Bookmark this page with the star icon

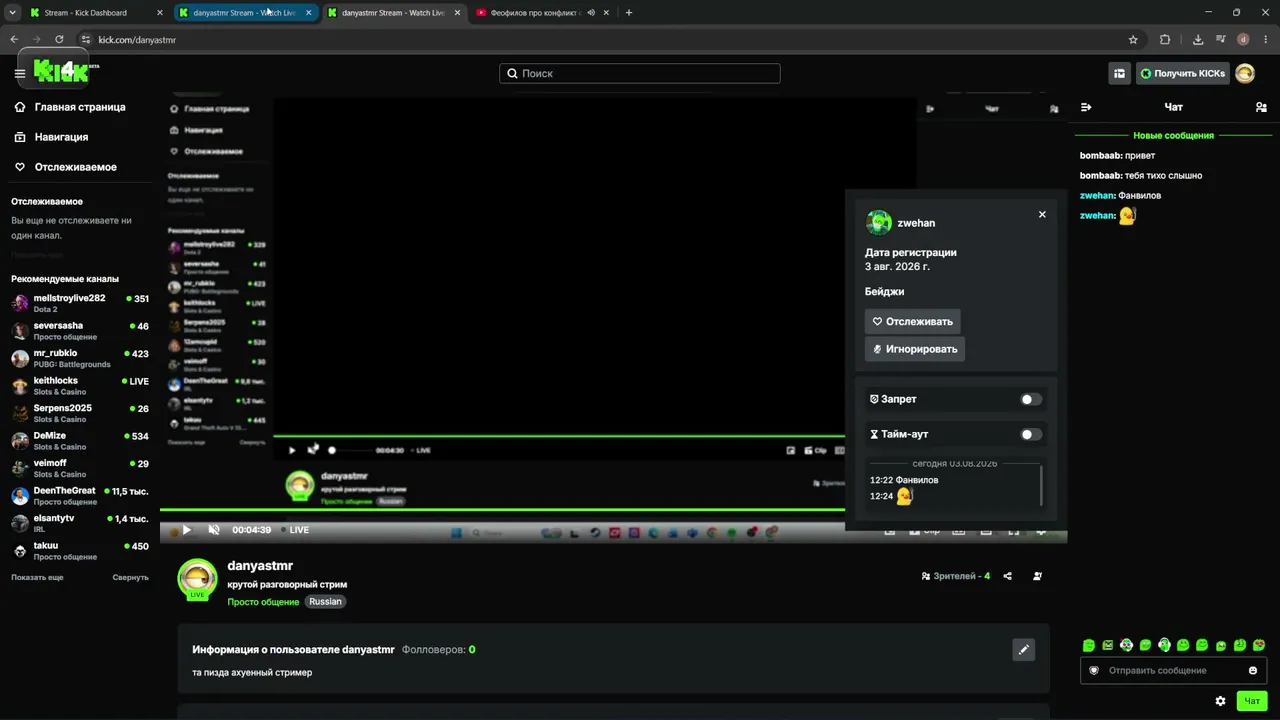[1133, 39]
